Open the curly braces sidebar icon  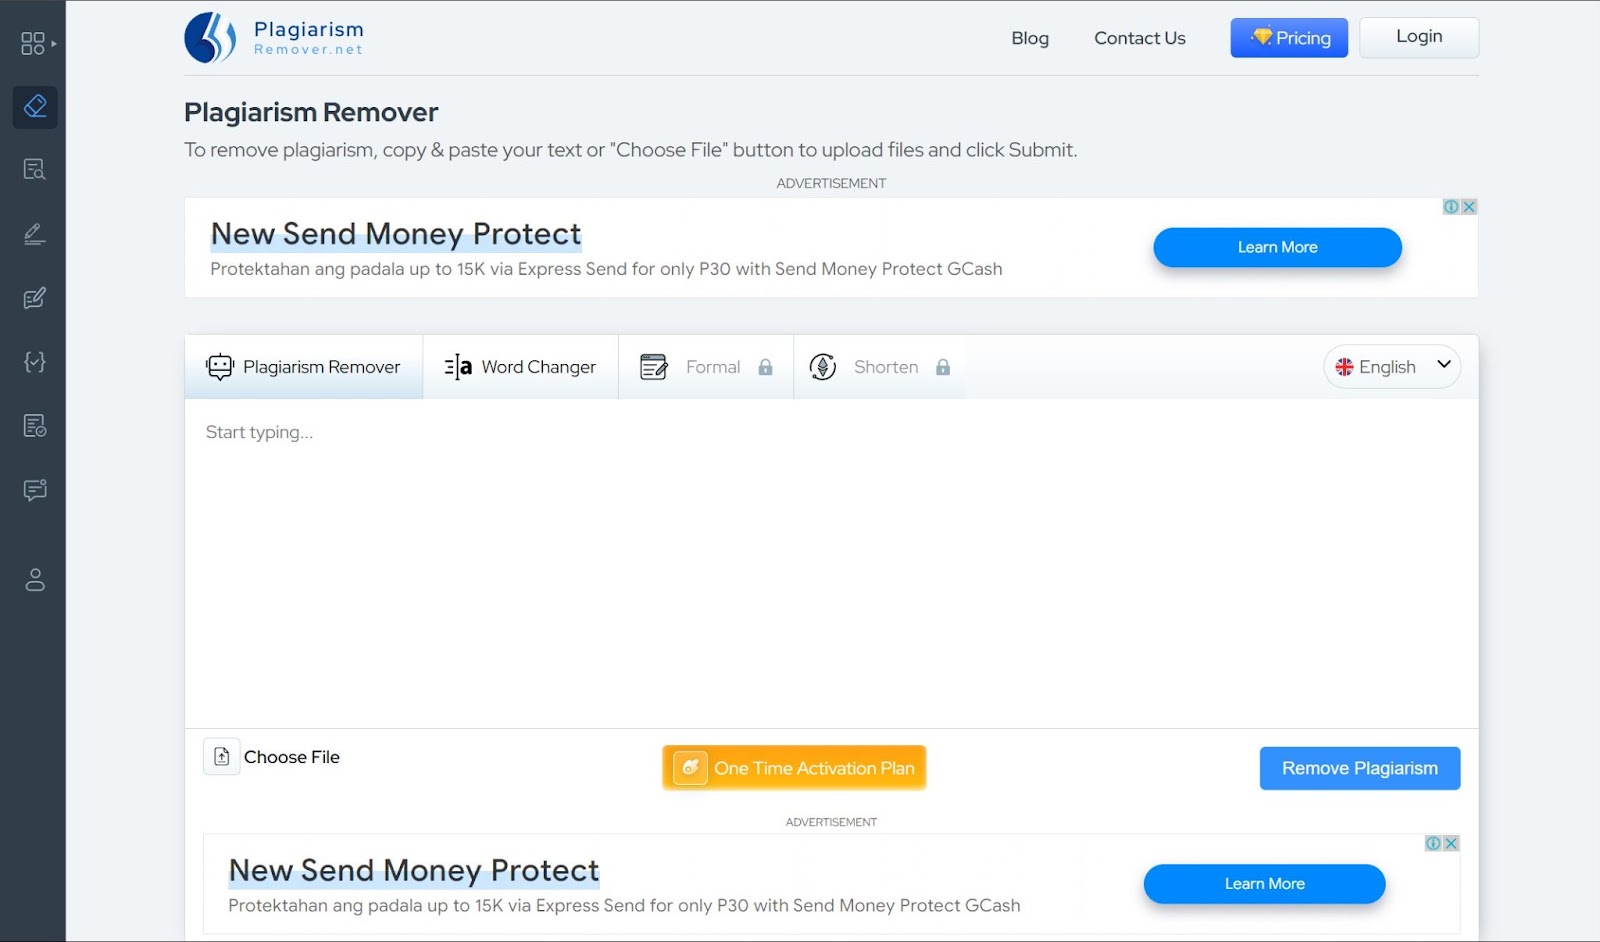tap(35, 362)
